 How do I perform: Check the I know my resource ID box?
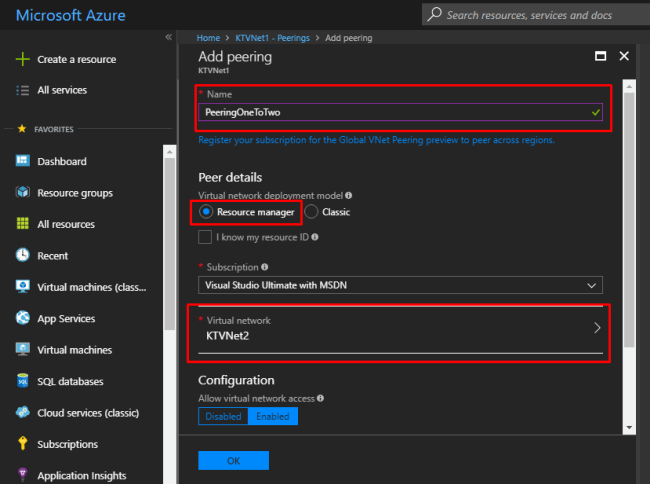pos(205,237)
